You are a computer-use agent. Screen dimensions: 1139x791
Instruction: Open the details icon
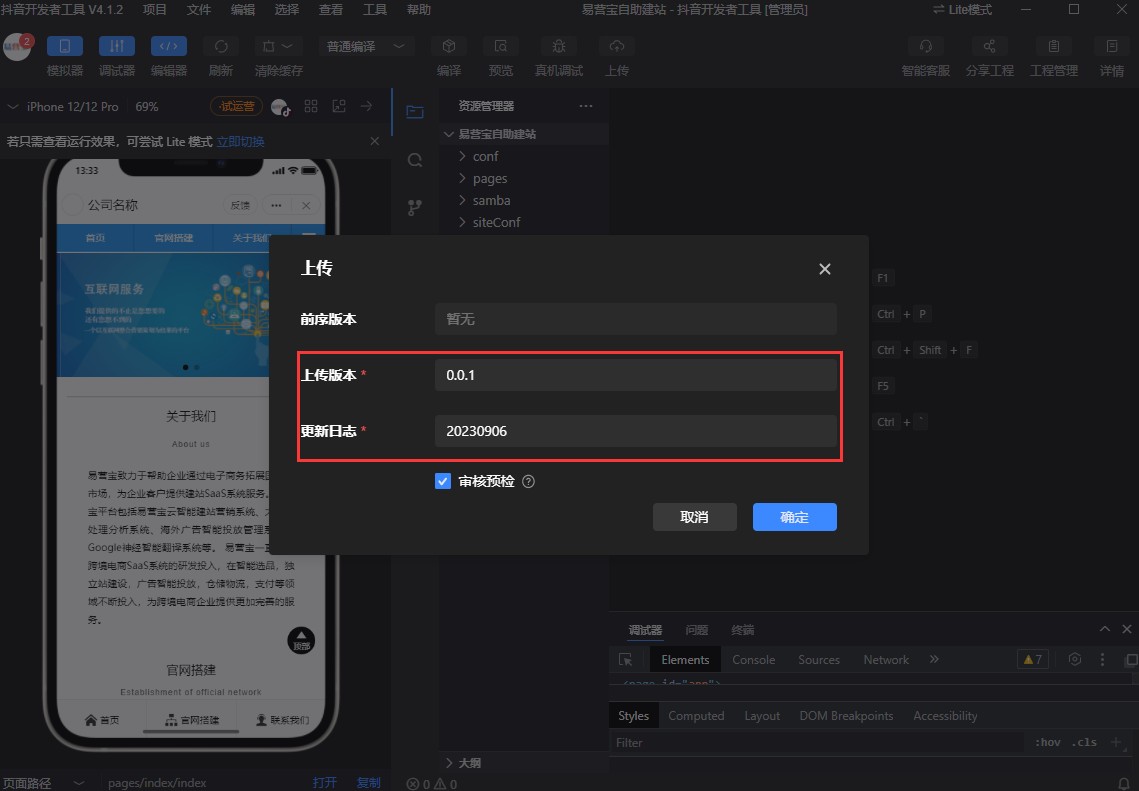1111,46
